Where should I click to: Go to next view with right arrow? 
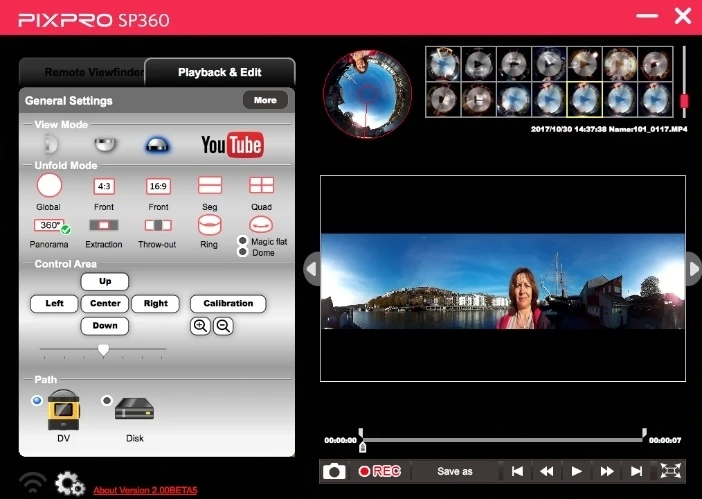(693, 269)
